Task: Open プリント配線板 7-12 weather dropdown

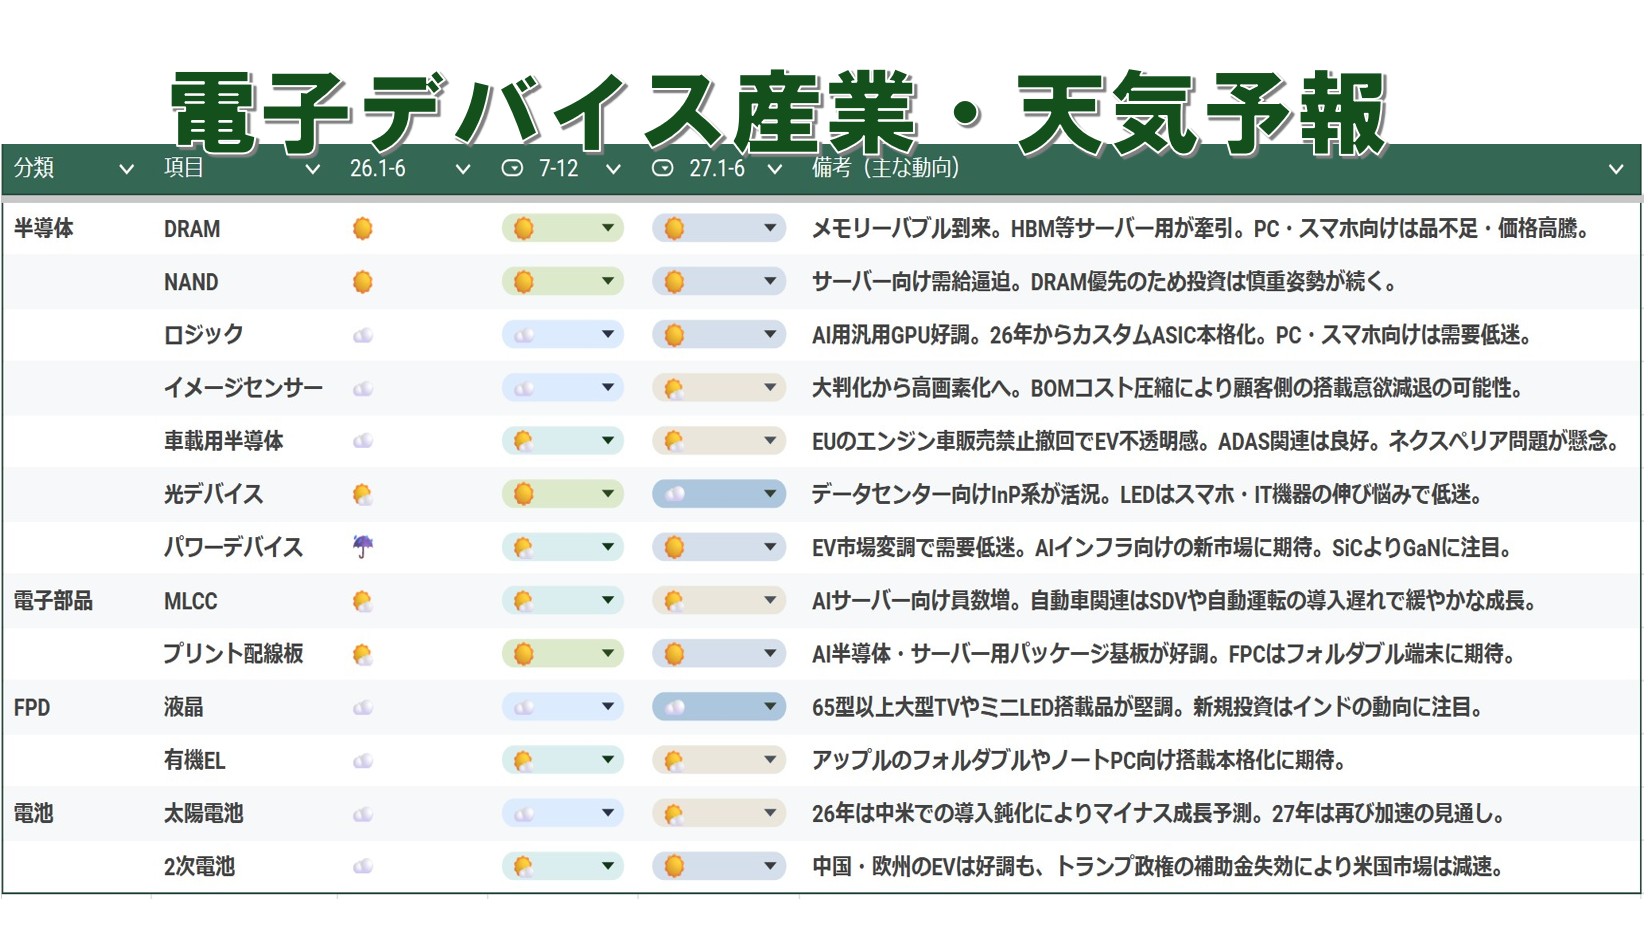Action: click(x=563, y=654)
